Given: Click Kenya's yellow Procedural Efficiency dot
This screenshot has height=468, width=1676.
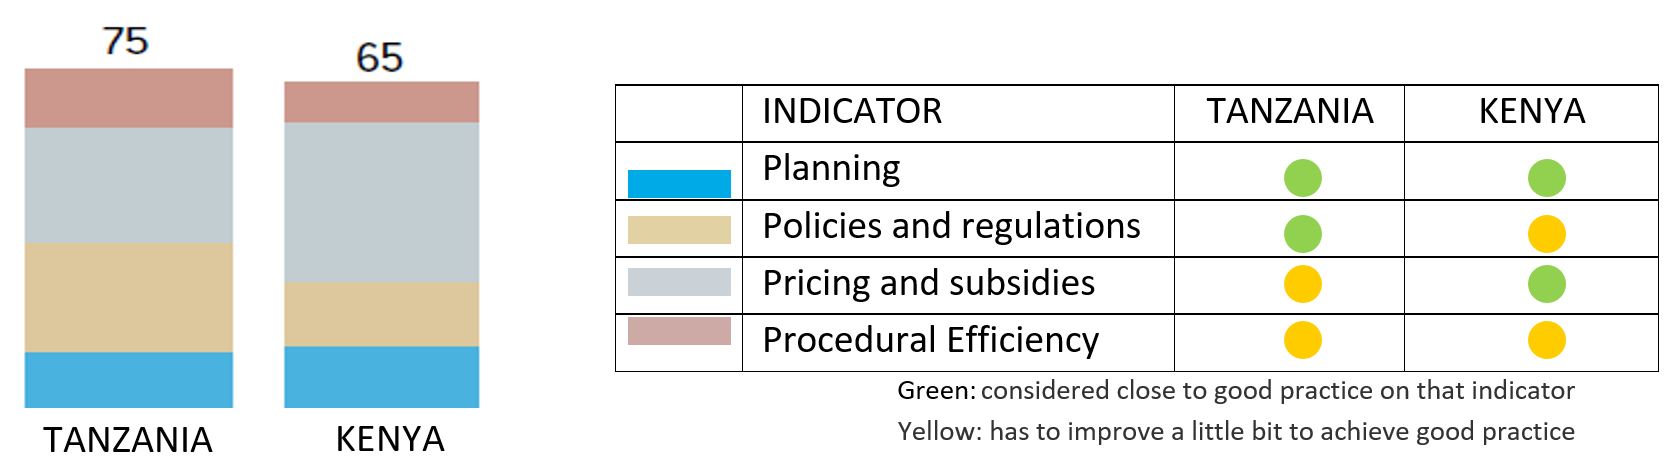Looking at the screenshot, I should point(1546,340).
